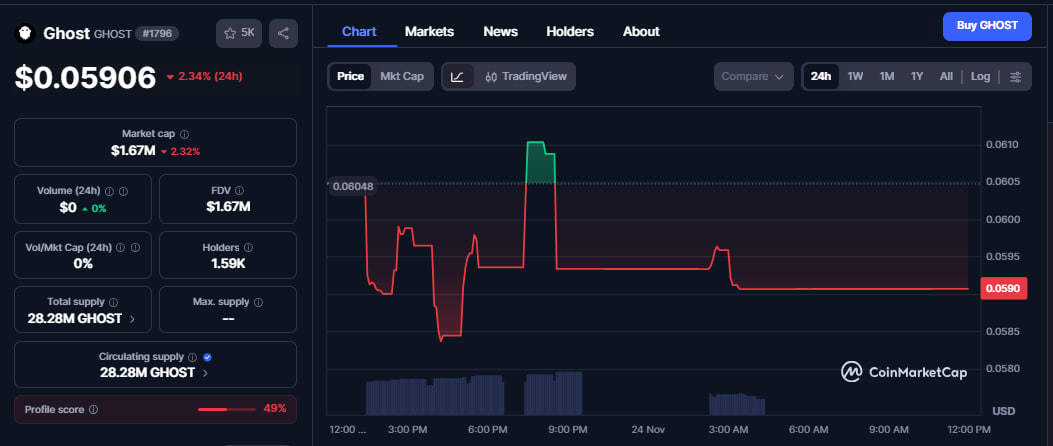This screenshot has height=446, width=1053.
Task: Expand Total supply 28.28M GHOST chevron
Action: point(132,319)
